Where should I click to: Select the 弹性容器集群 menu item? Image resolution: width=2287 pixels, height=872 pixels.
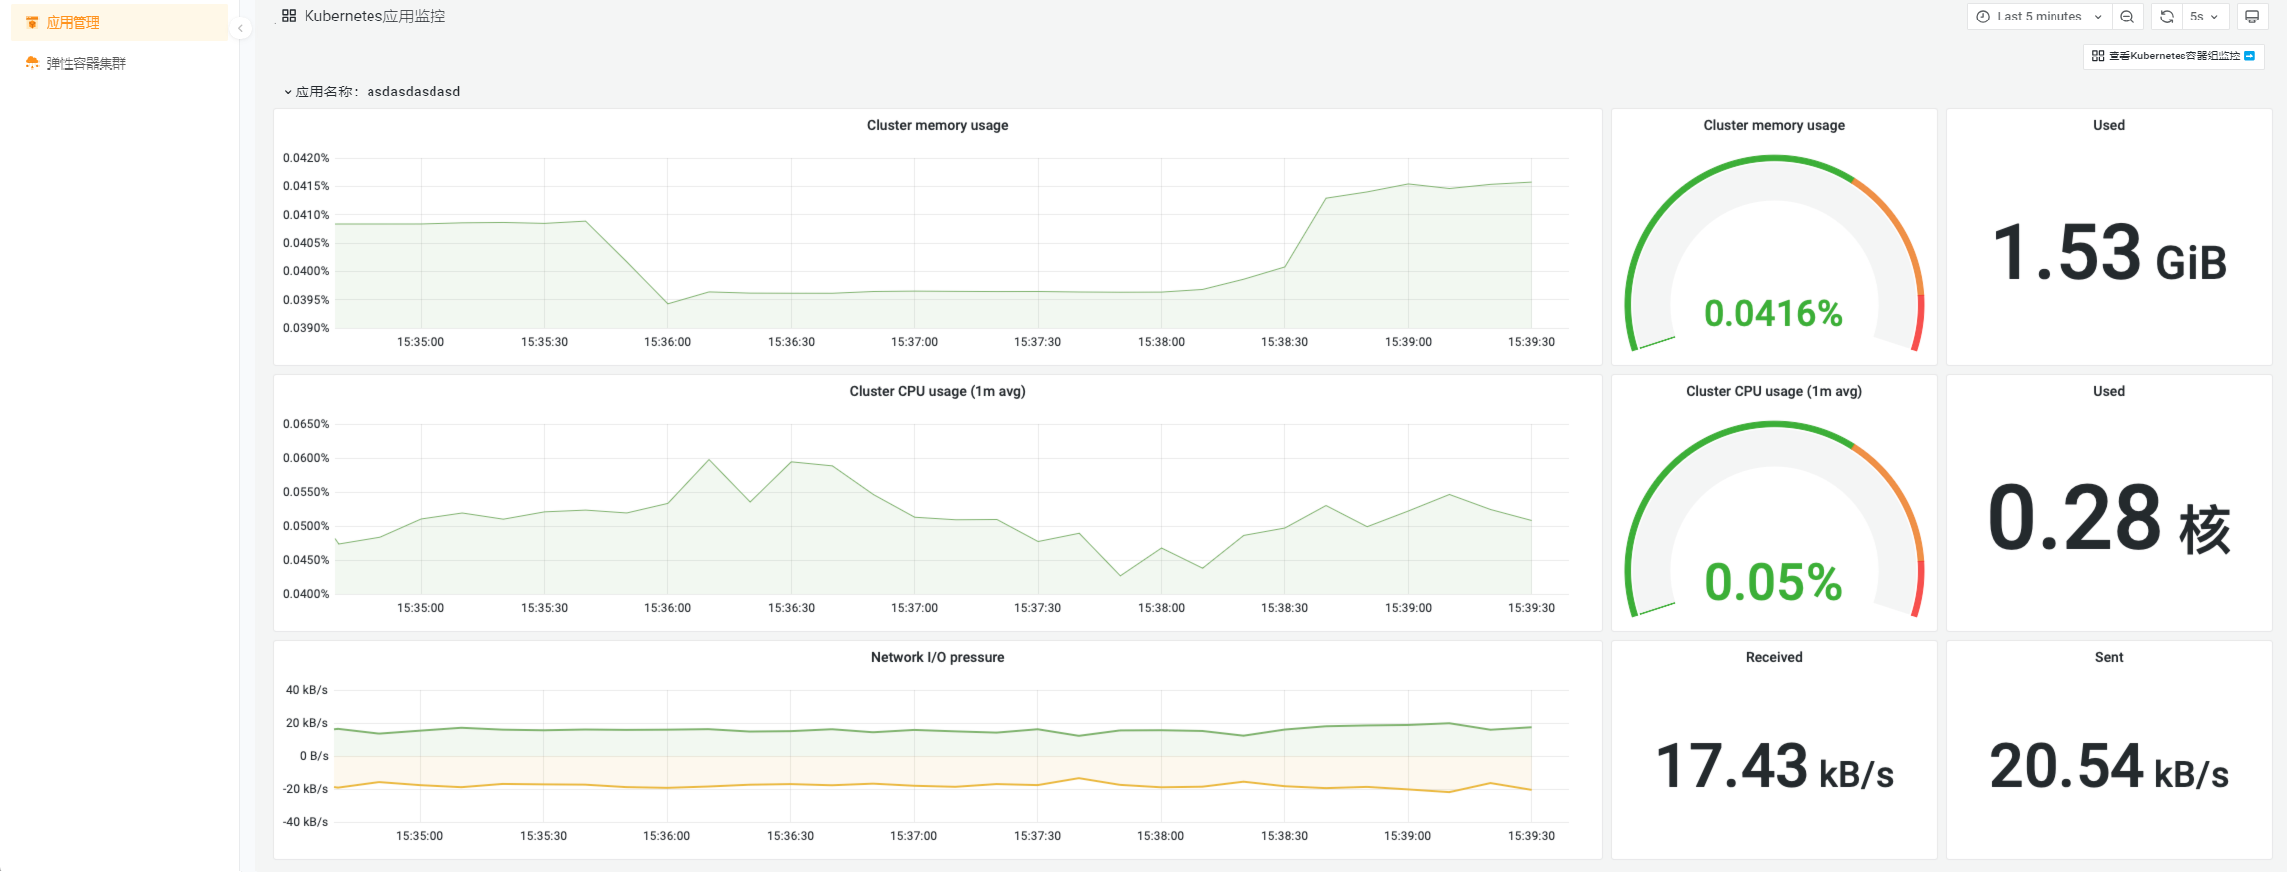click(86, 63)
